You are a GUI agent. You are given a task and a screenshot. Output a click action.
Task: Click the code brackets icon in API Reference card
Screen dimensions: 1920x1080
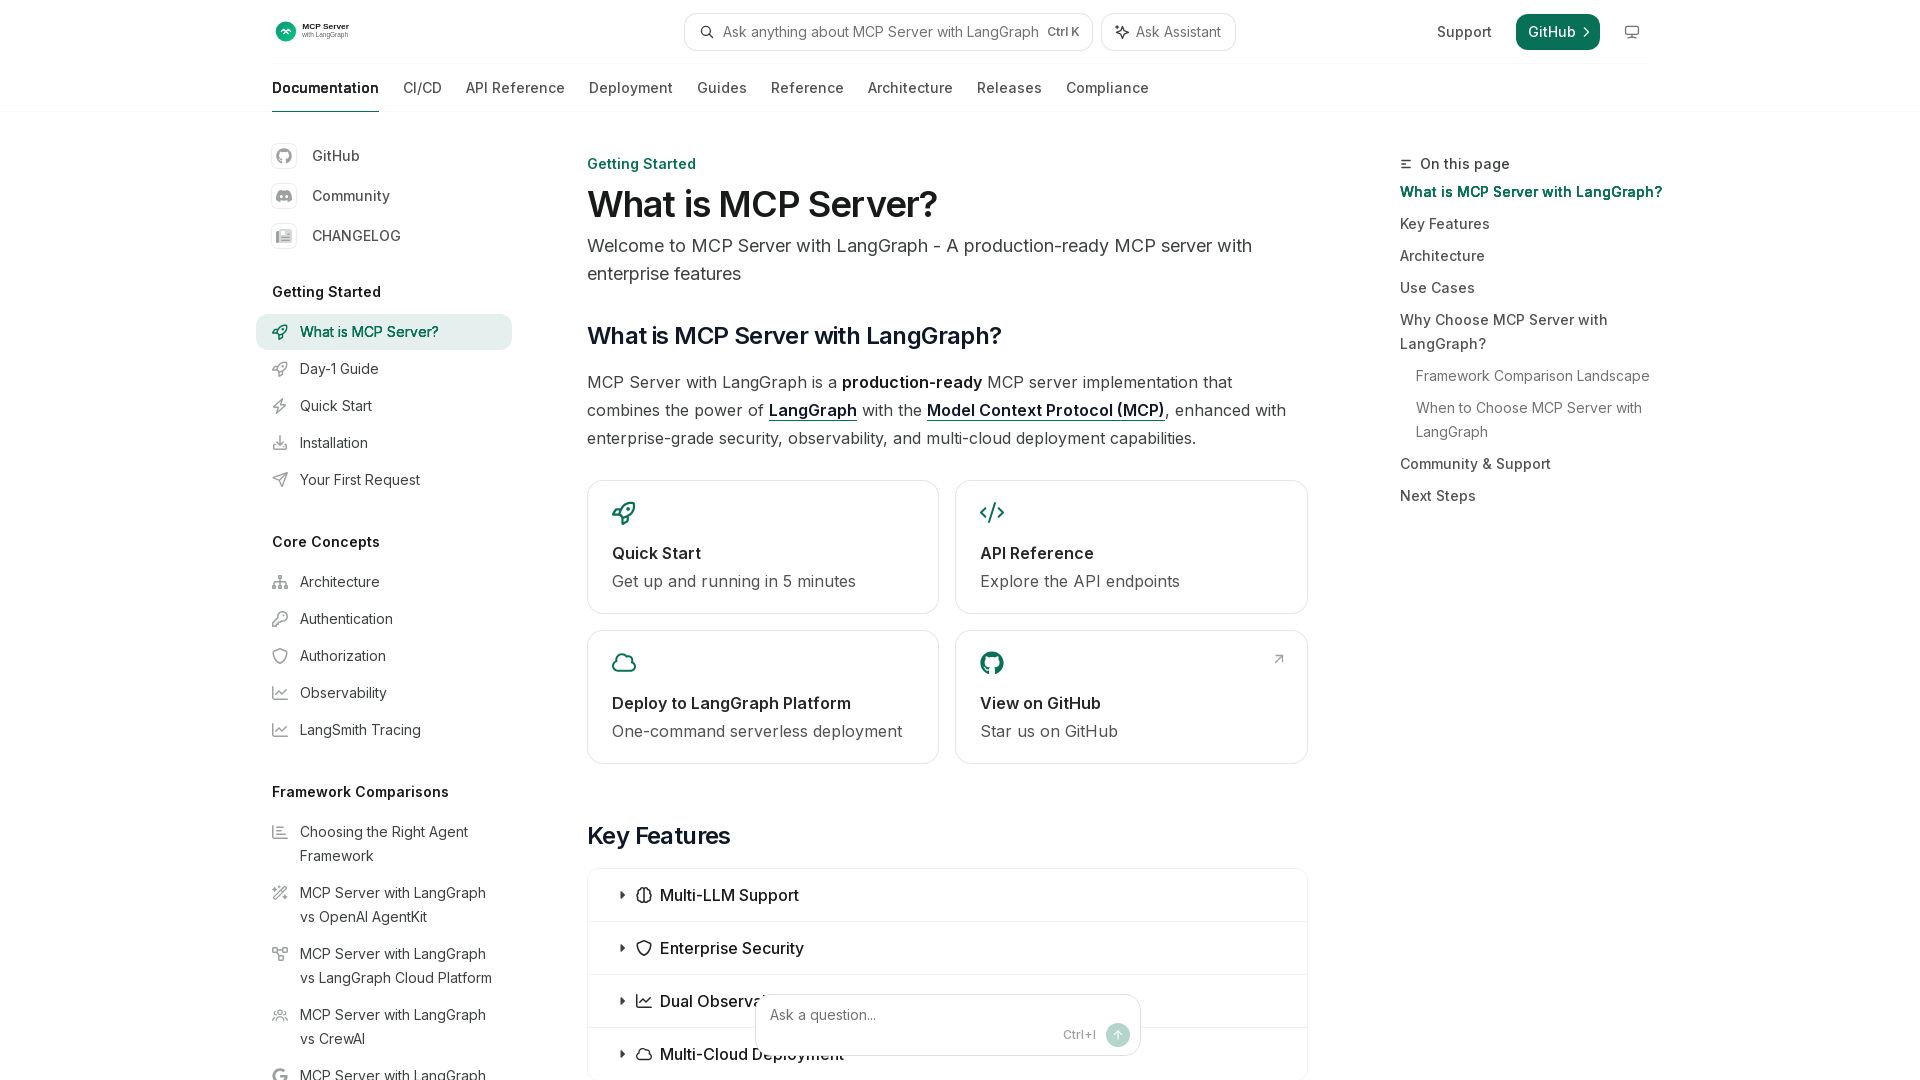992,513
